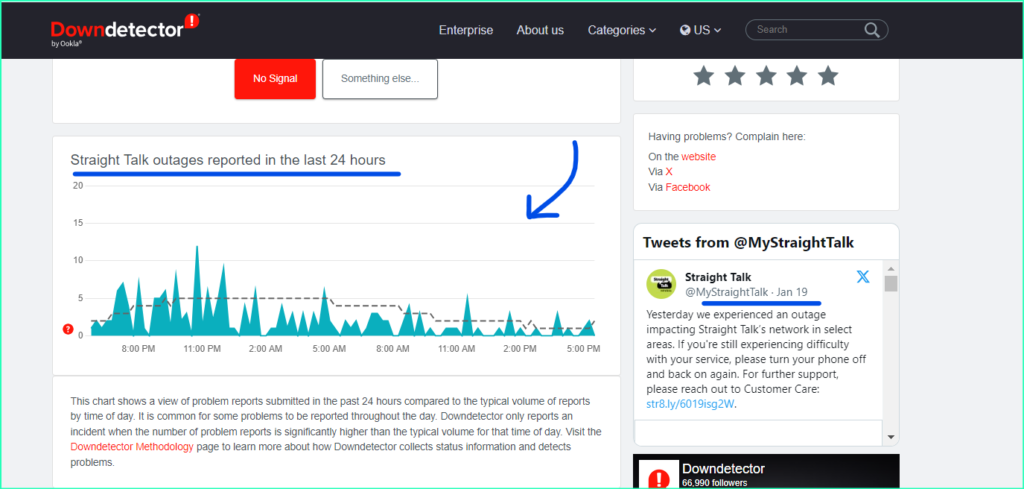Rate with the third star
This screenshot has height=489, width=1024.
coord(766,76)
